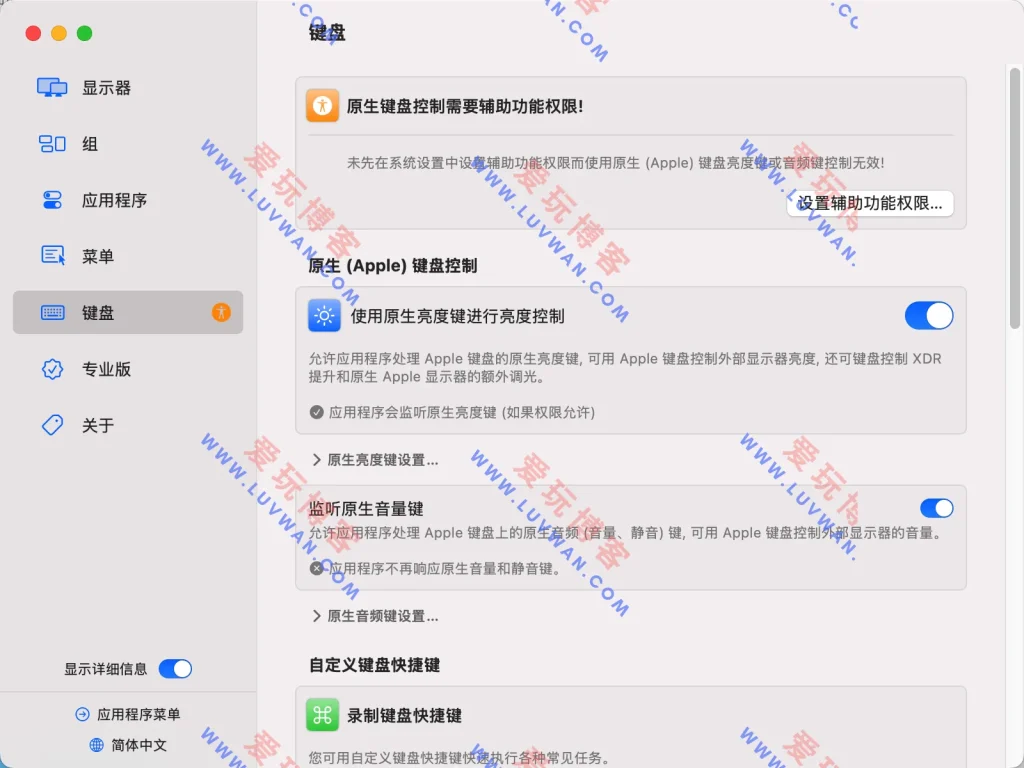Turn off 显示详细信息
The width and height of the screenshot is (1024, 768).
click(x=175, y=669)
